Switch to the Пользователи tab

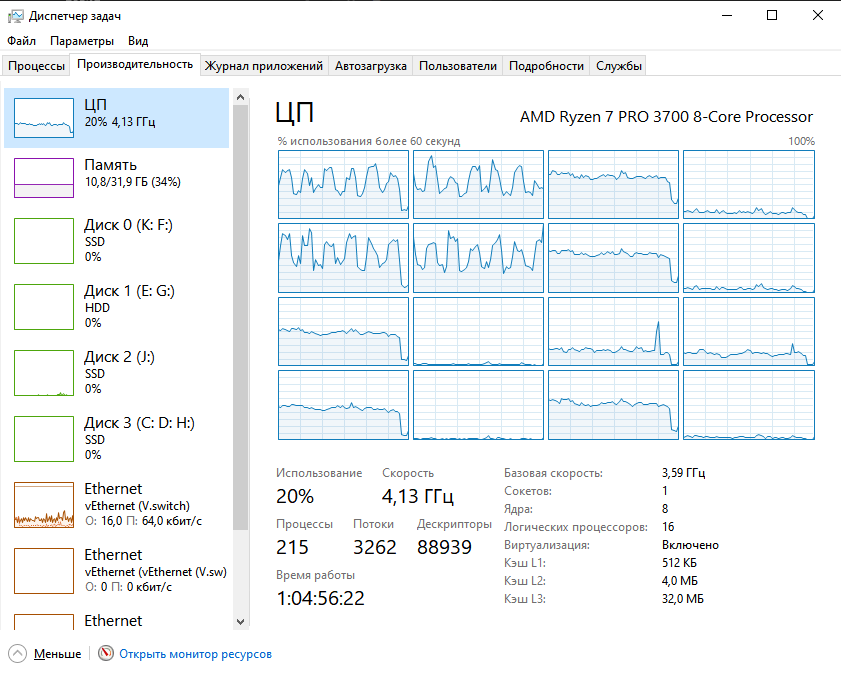[x=458, y=66]
